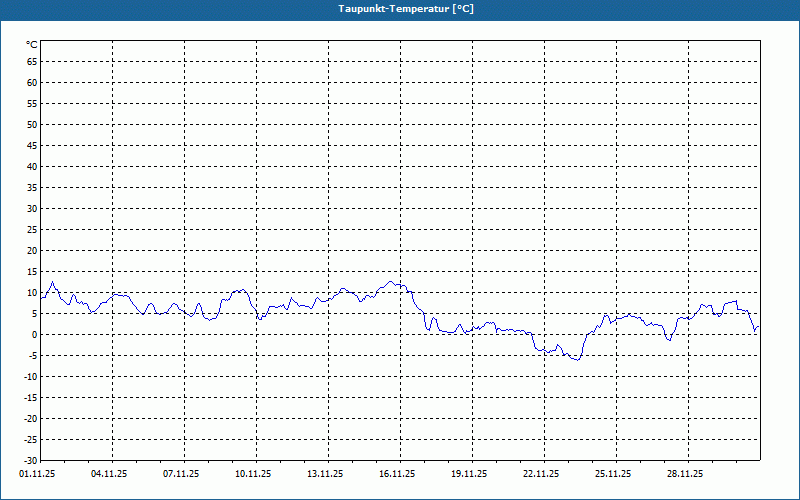Select the 25.11.25 date label
The width and height of the screenshot is (800, 500).
[x=613, y=474]
